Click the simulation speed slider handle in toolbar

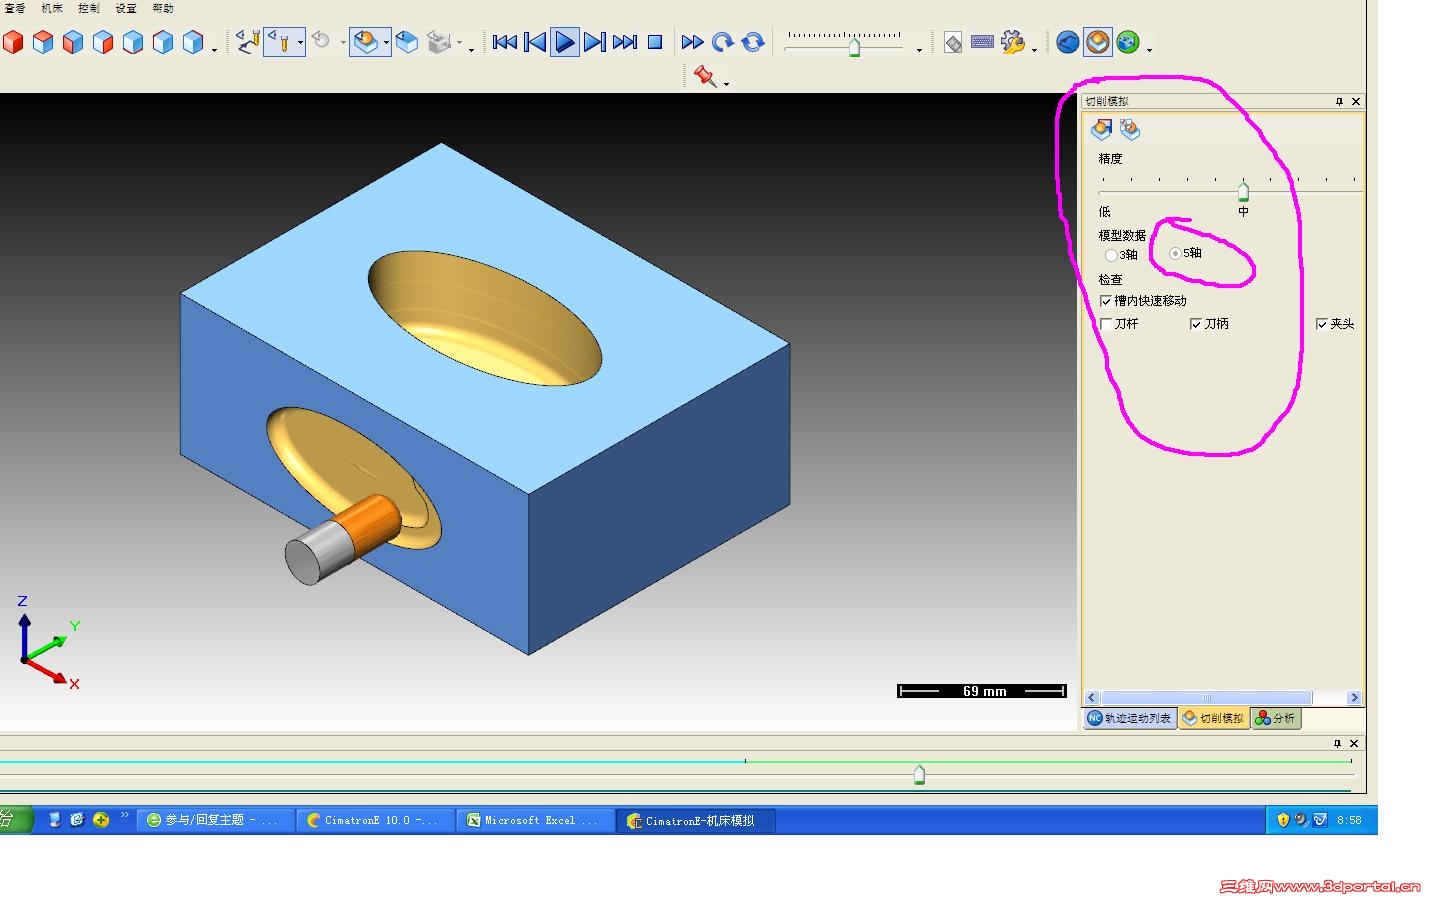click(x=854, y=46)
